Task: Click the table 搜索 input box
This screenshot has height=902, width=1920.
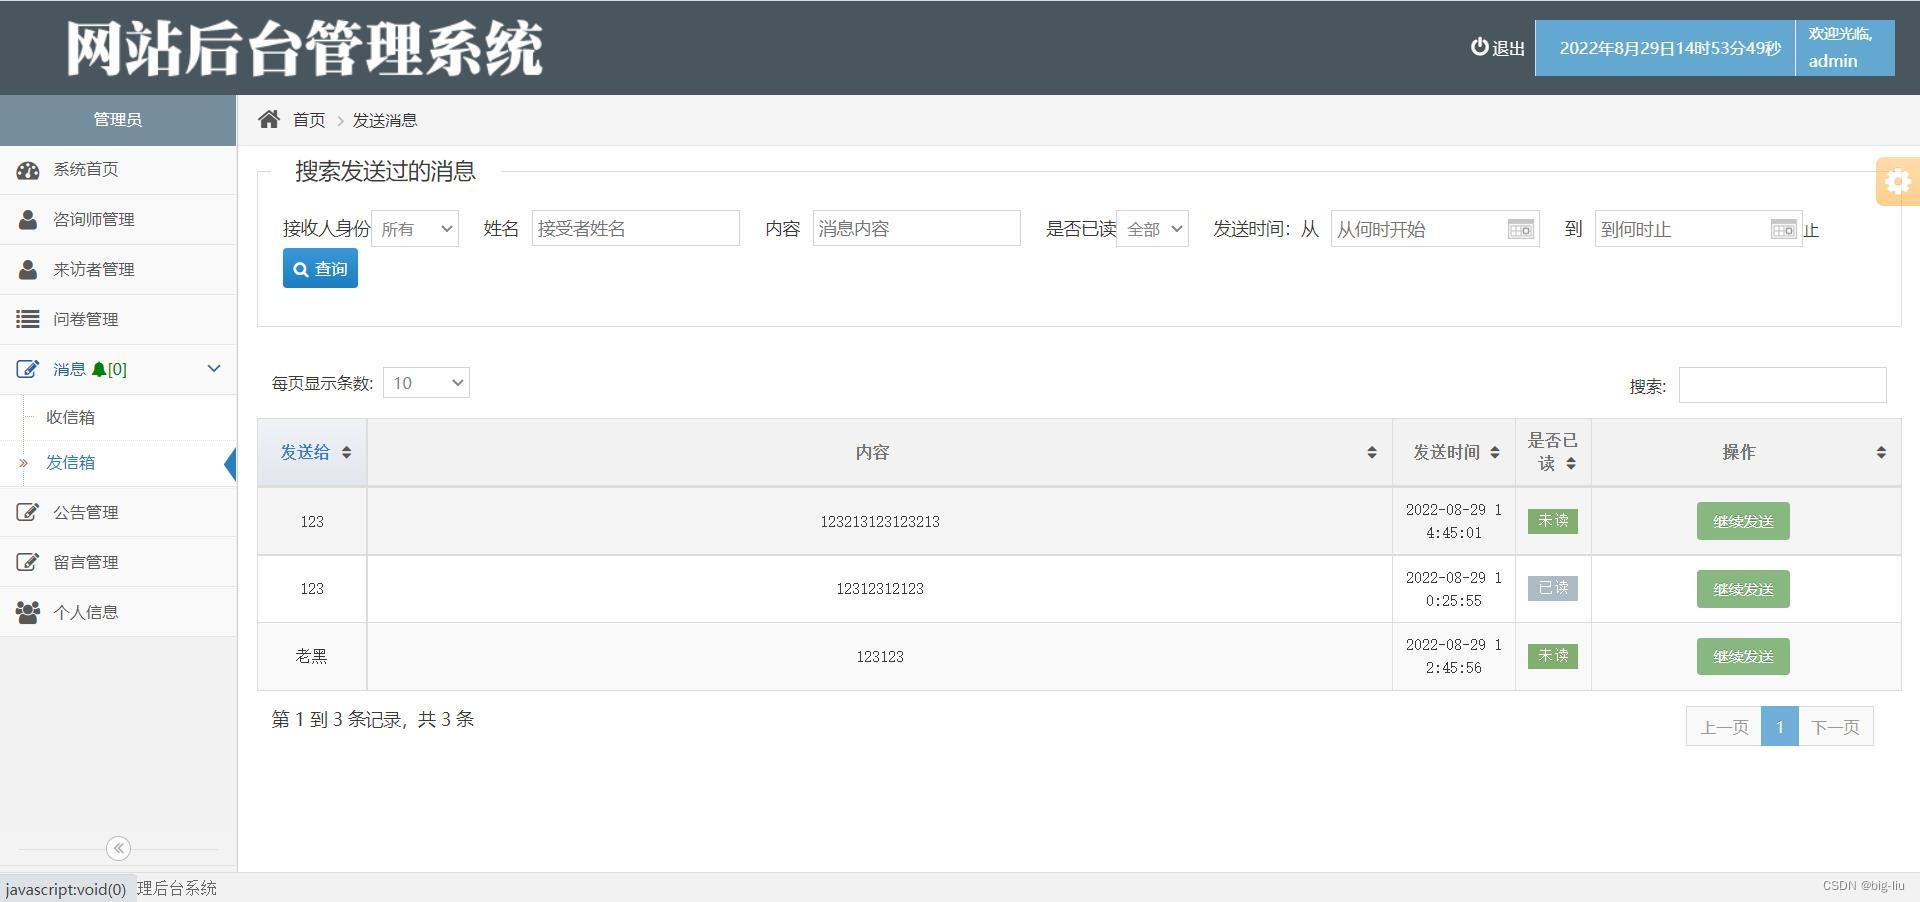Action: 1782,385
